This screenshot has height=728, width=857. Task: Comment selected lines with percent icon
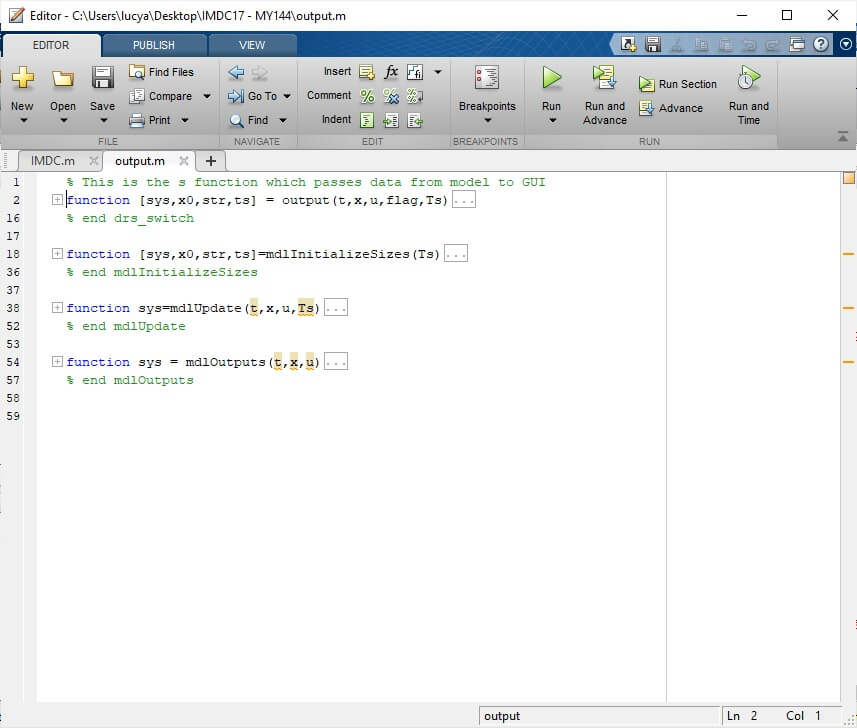click(367, 96)
